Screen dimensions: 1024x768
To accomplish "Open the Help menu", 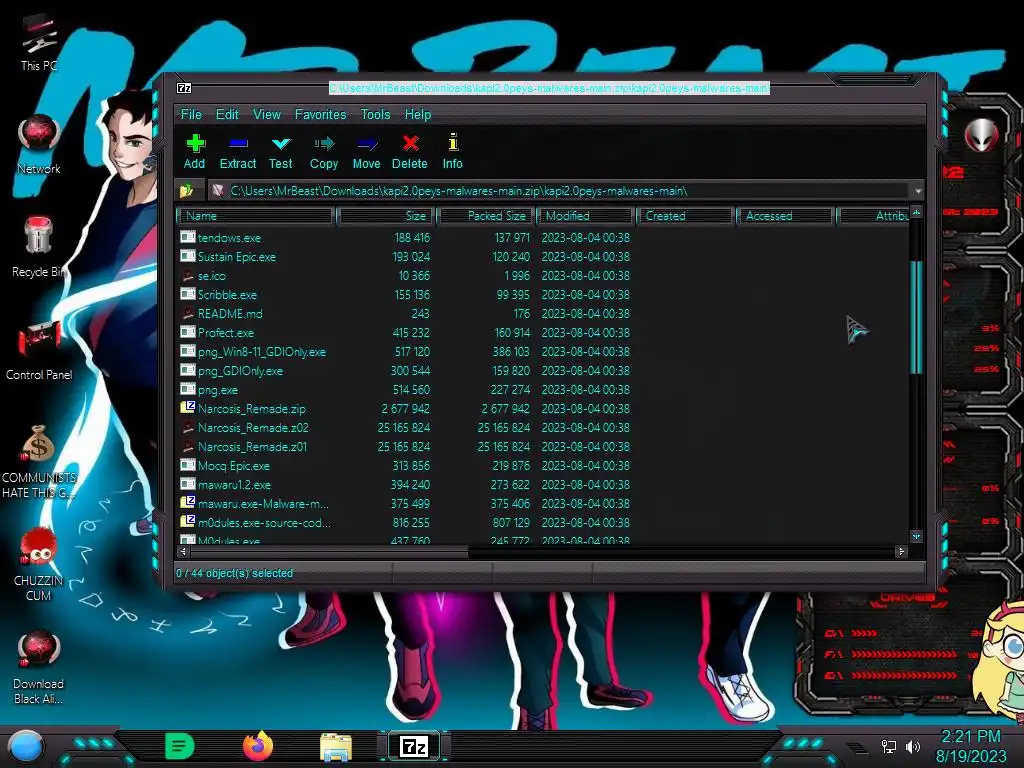I will pos(418,114).
